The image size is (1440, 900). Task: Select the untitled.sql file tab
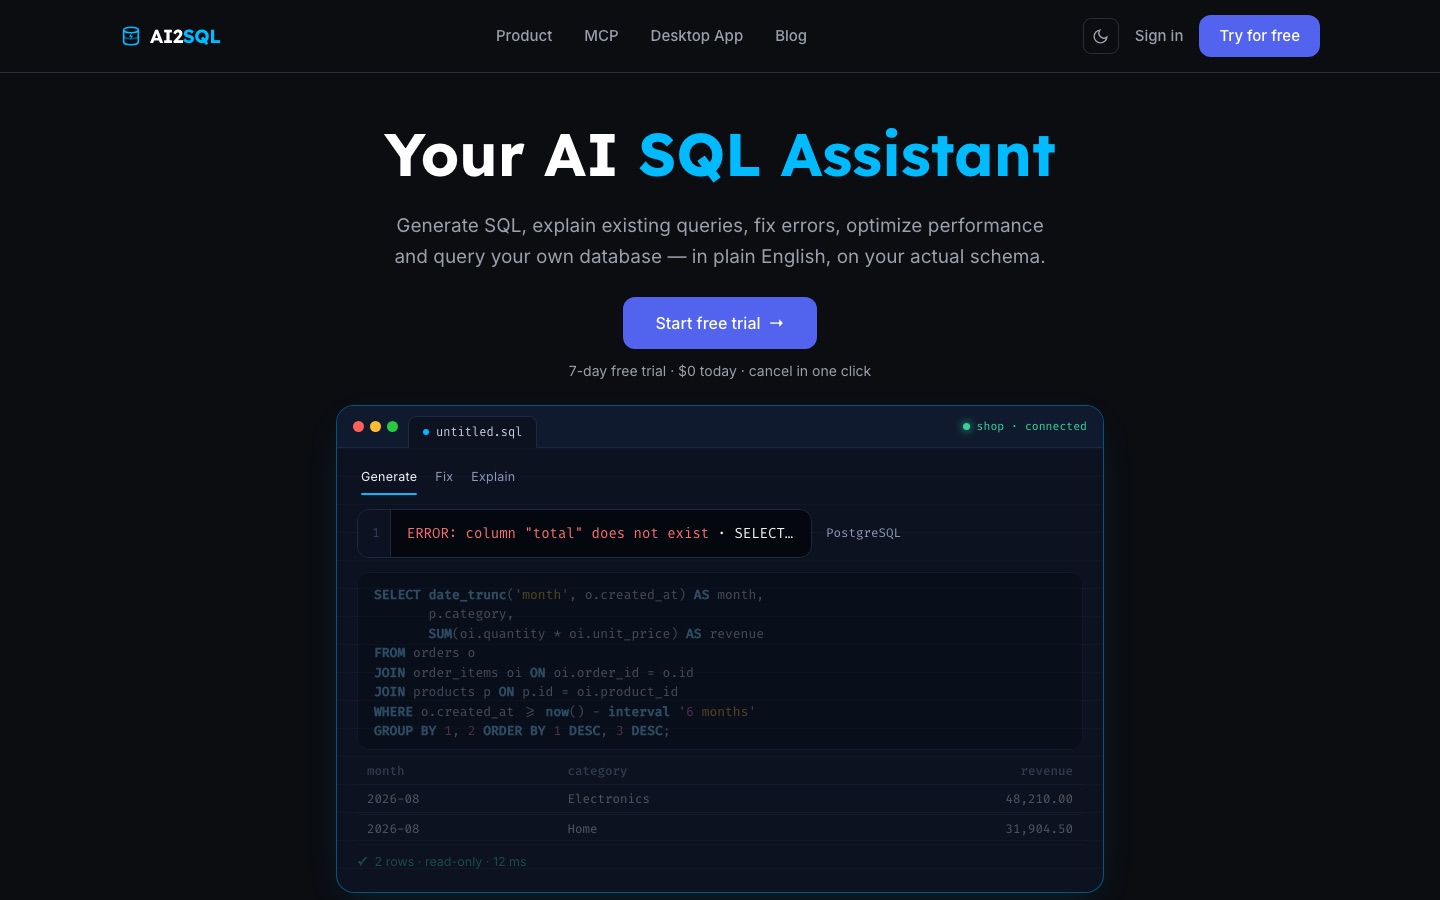[x=473, y=432]
